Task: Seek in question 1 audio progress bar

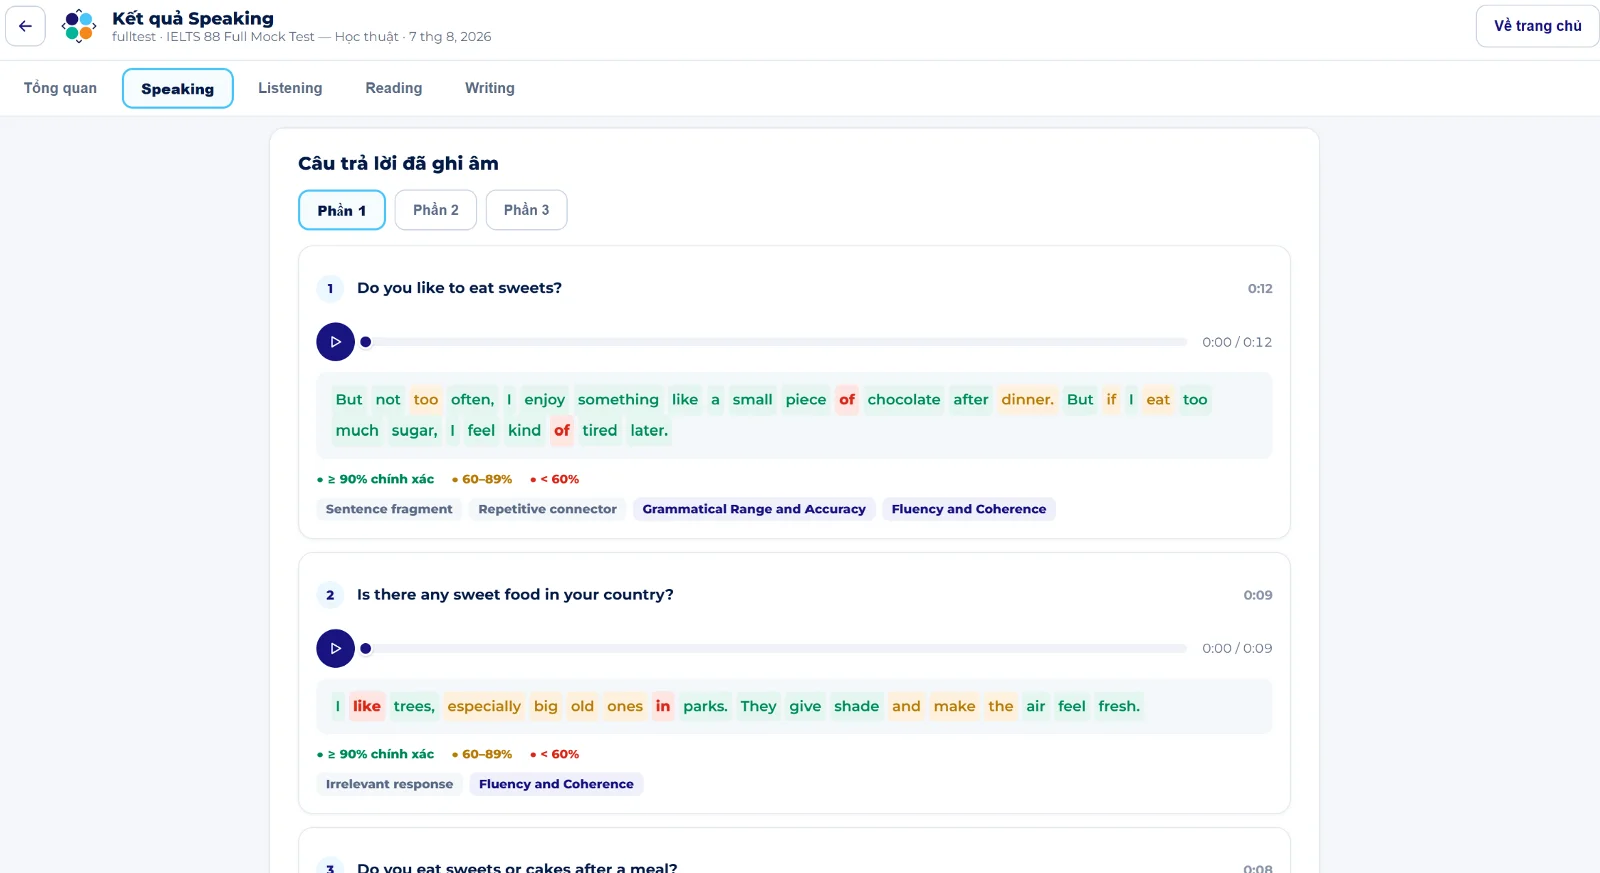Action: click(776, 342)
